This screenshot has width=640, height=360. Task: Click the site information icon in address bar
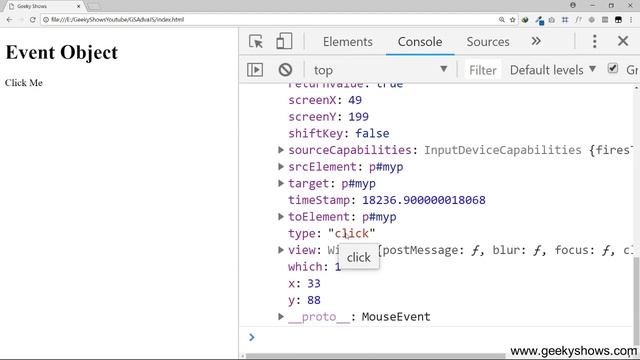point(46,20)
